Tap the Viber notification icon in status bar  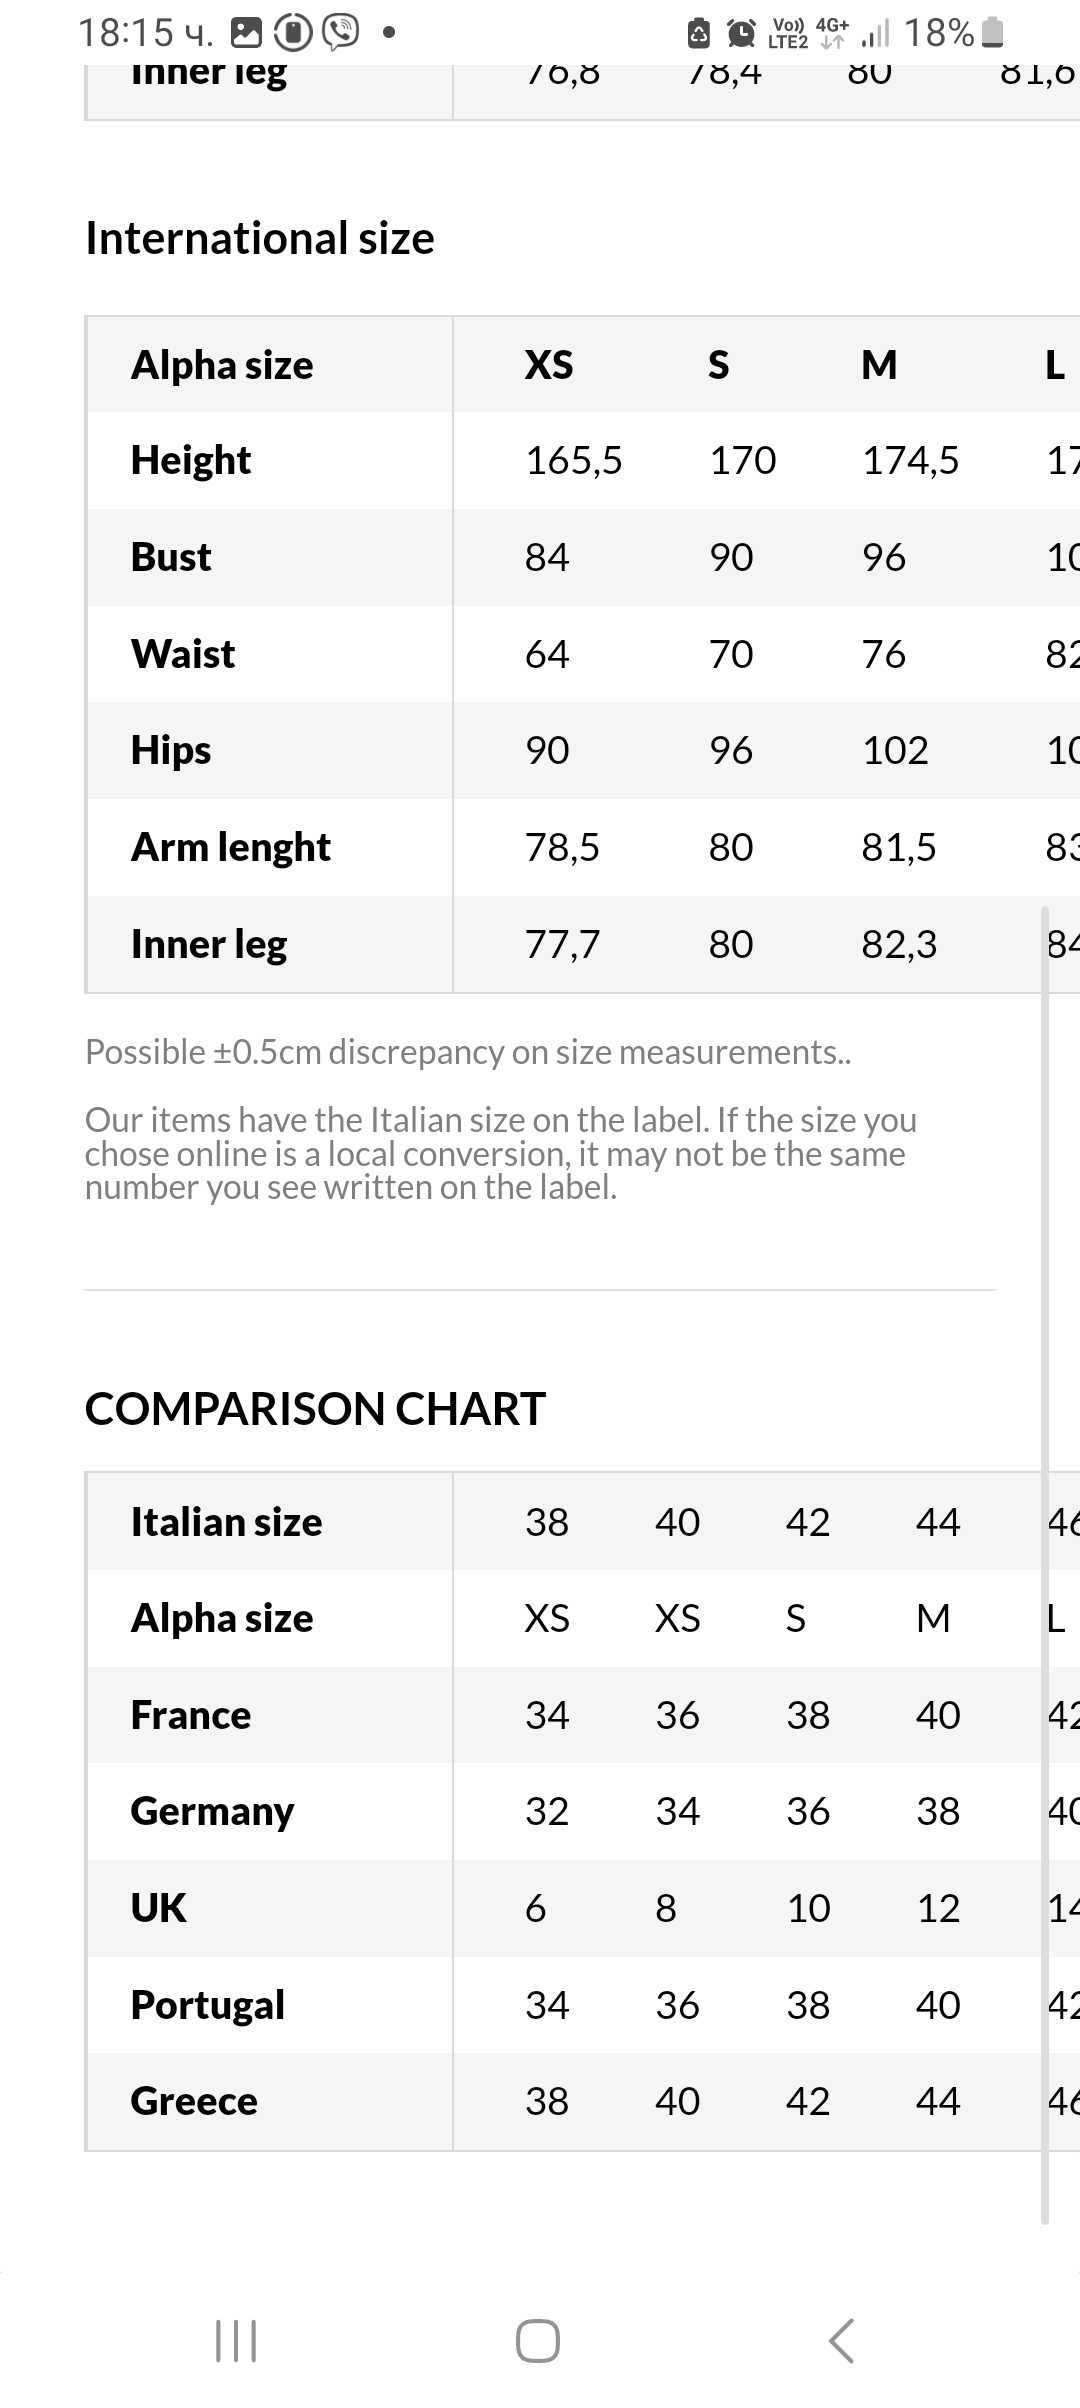[341, 32]
